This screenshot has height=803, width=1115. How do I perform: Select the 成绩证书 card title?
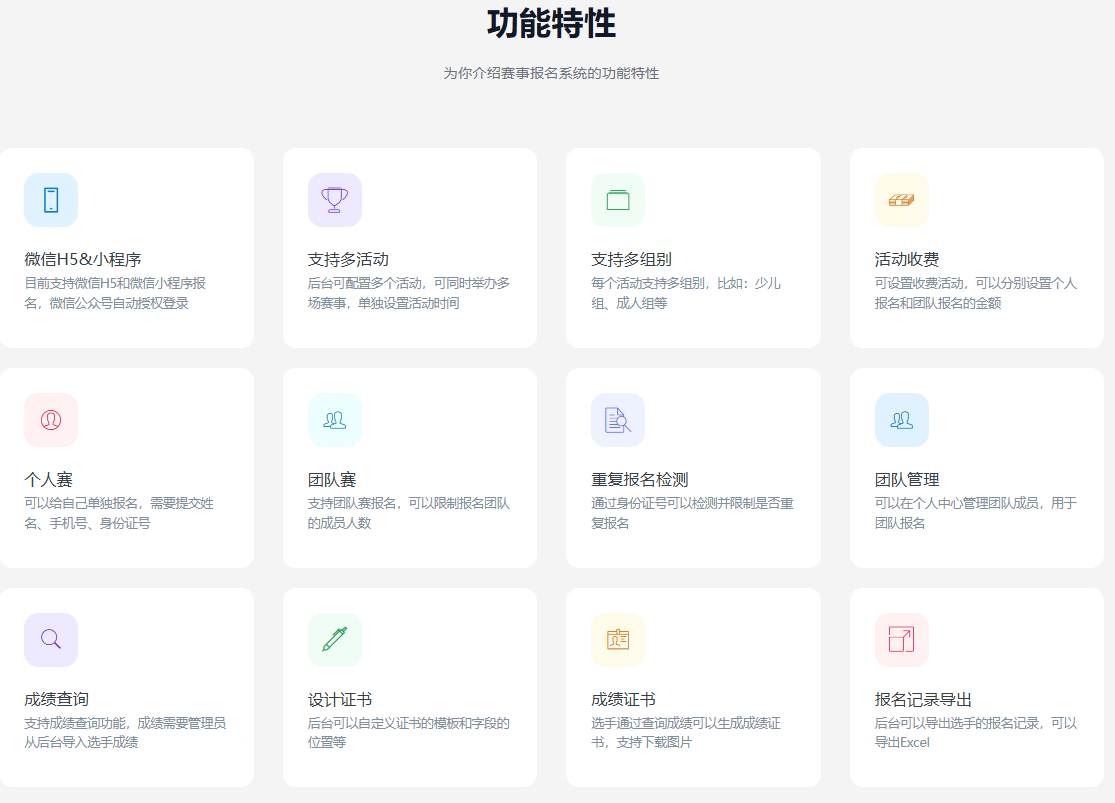(x=623, y=699)
